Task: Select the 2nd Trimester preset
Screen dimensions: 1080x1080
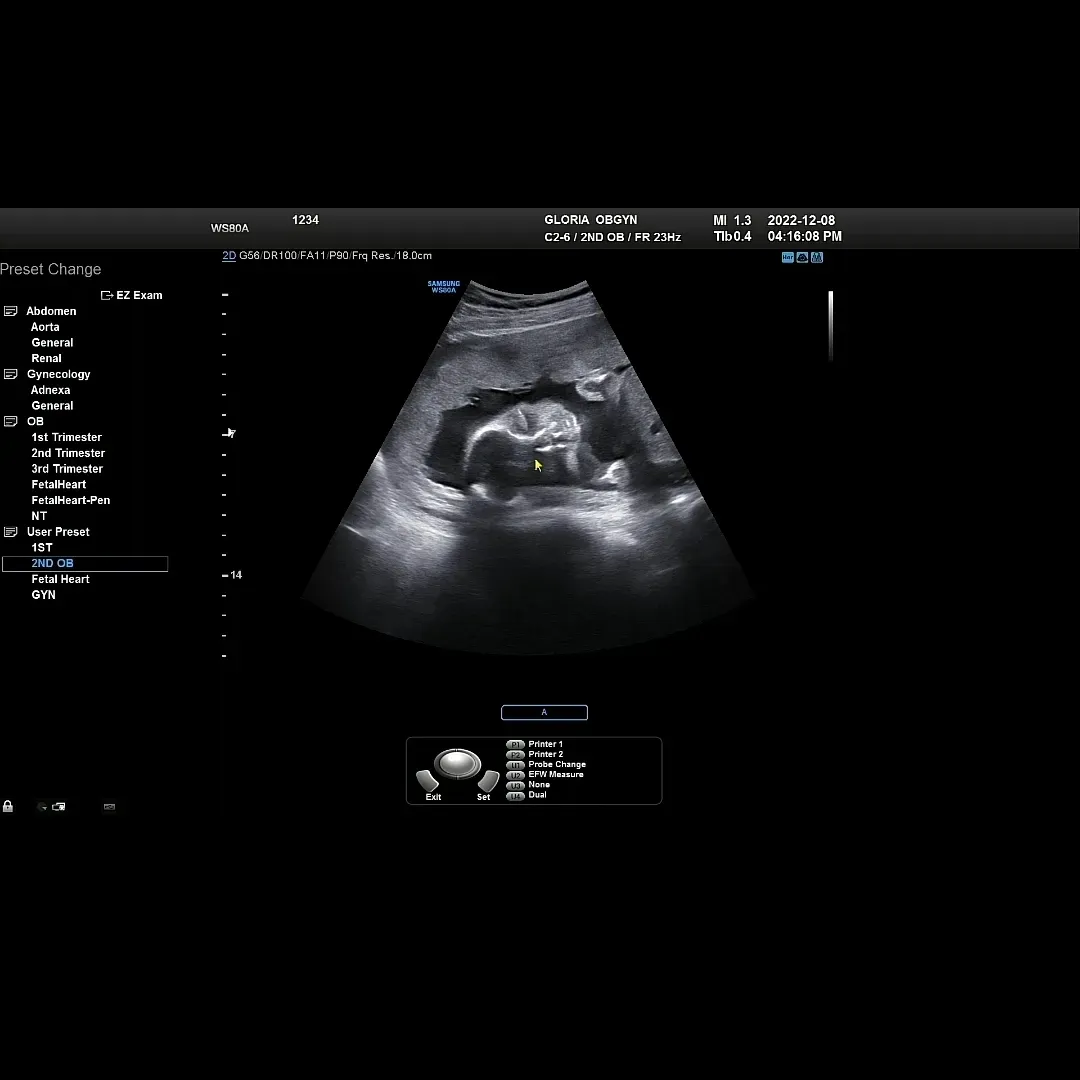Action: click(x=68, y=453)
